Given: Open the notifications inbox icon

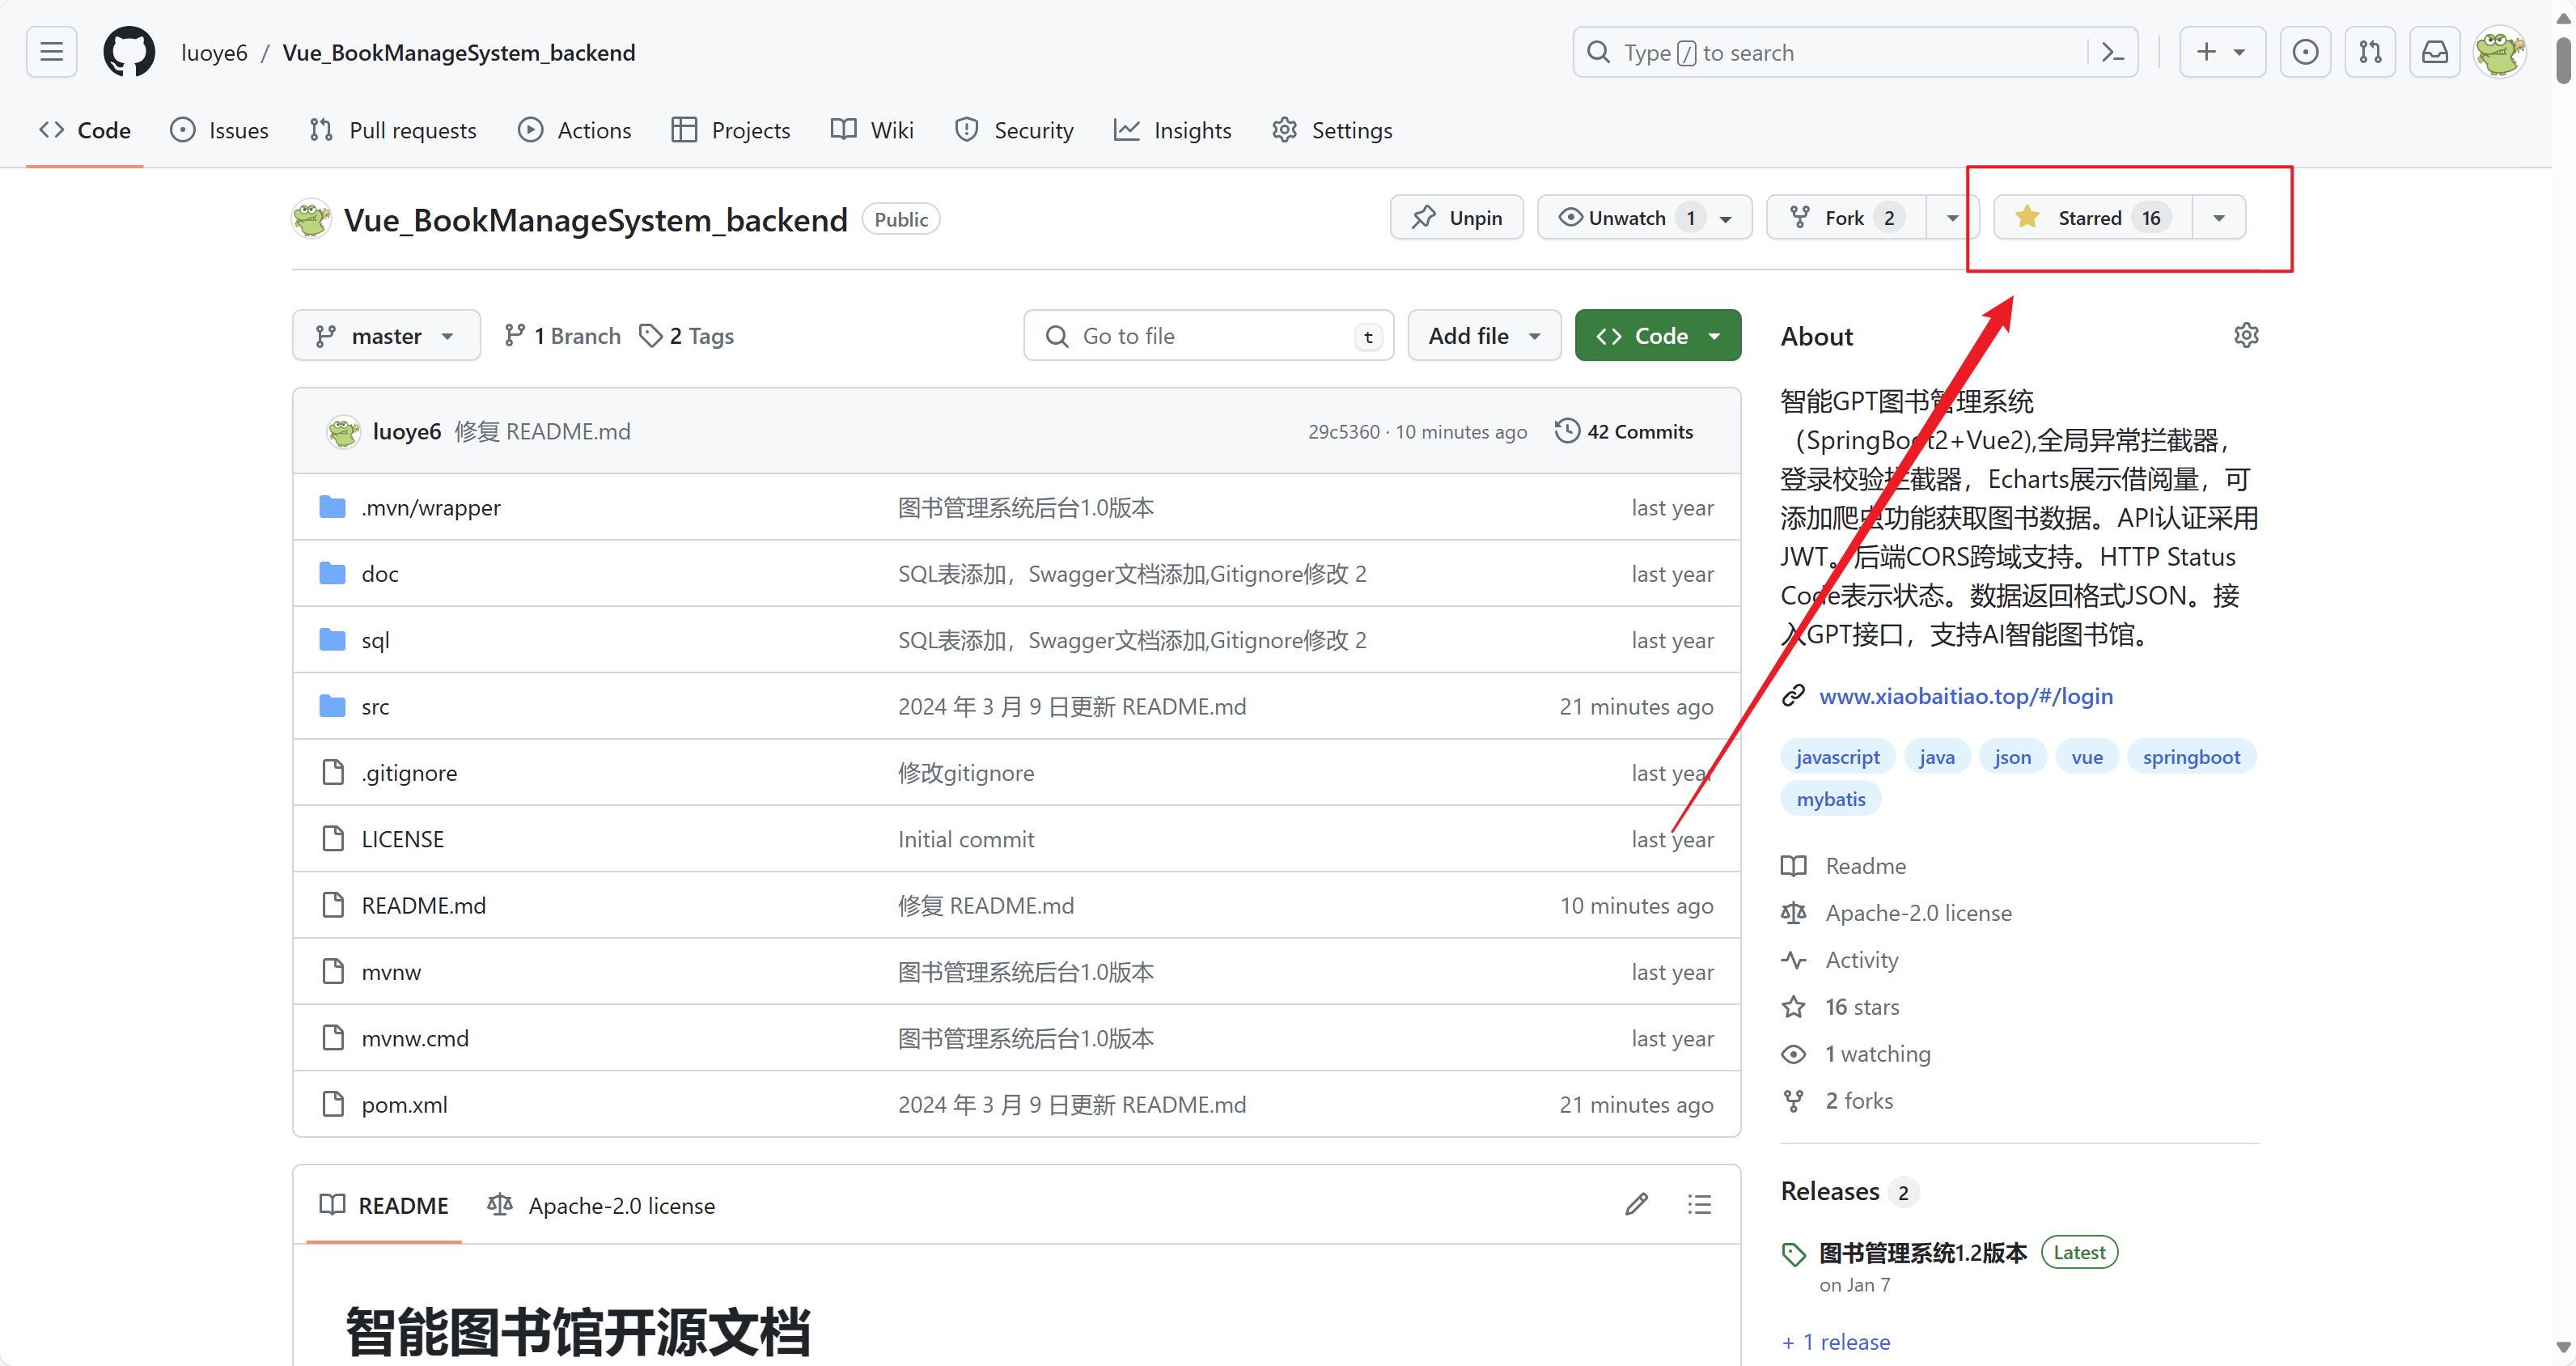Looking at the screenshot, I should point(2435,52).
